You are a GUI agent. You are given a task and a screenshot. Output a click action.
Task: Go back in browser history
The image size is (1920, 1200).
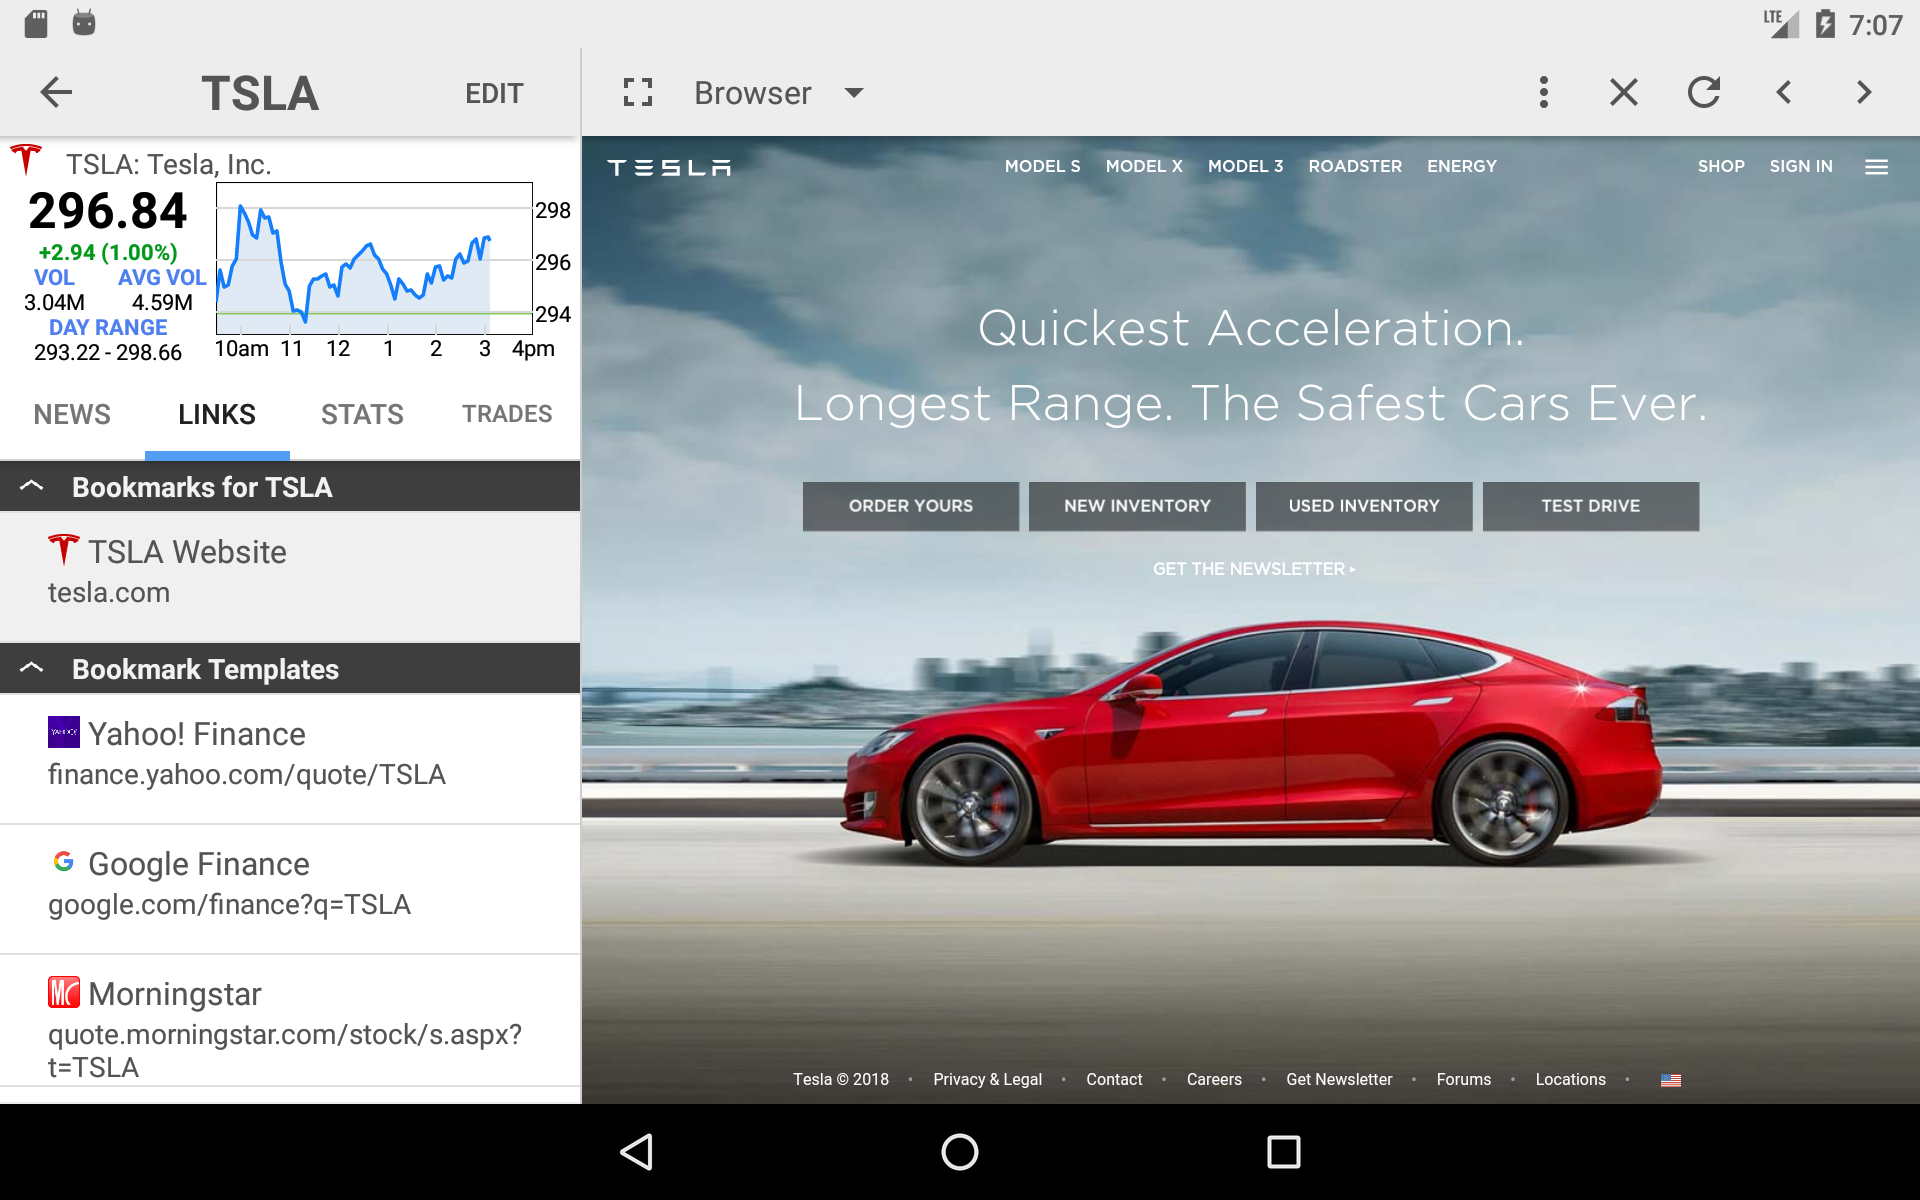1784,92
